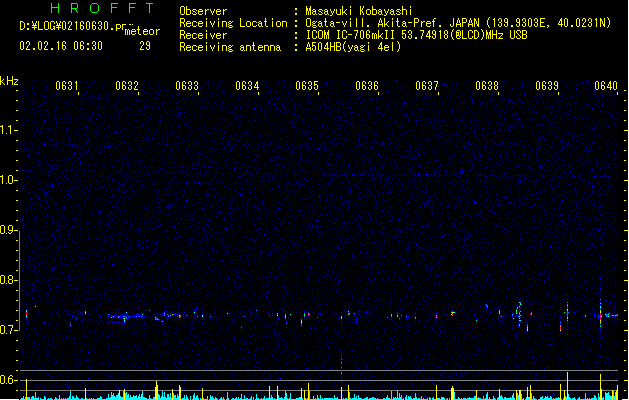629x400 pixels.
Task: Click the 'Receiving Location' label
Action: tap(233, 23)
